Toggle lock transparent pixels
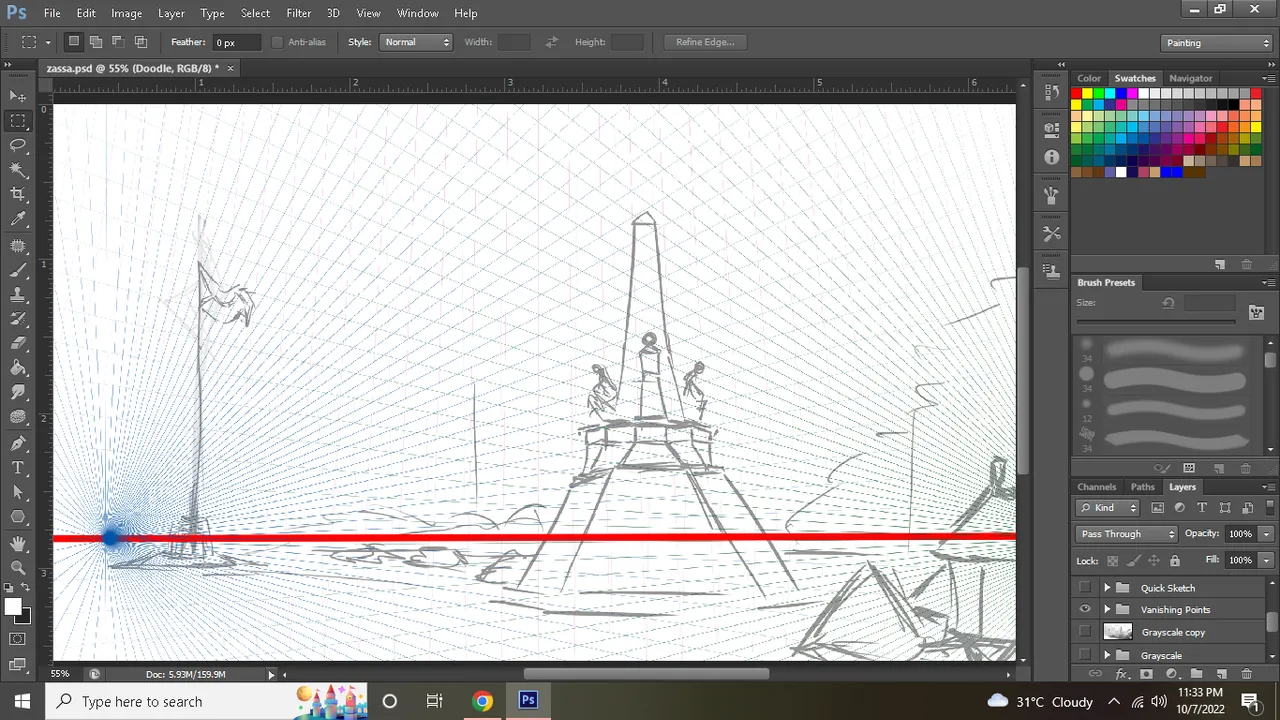Viewport: 1280px width, 720px height. (x=1113, y=561)
